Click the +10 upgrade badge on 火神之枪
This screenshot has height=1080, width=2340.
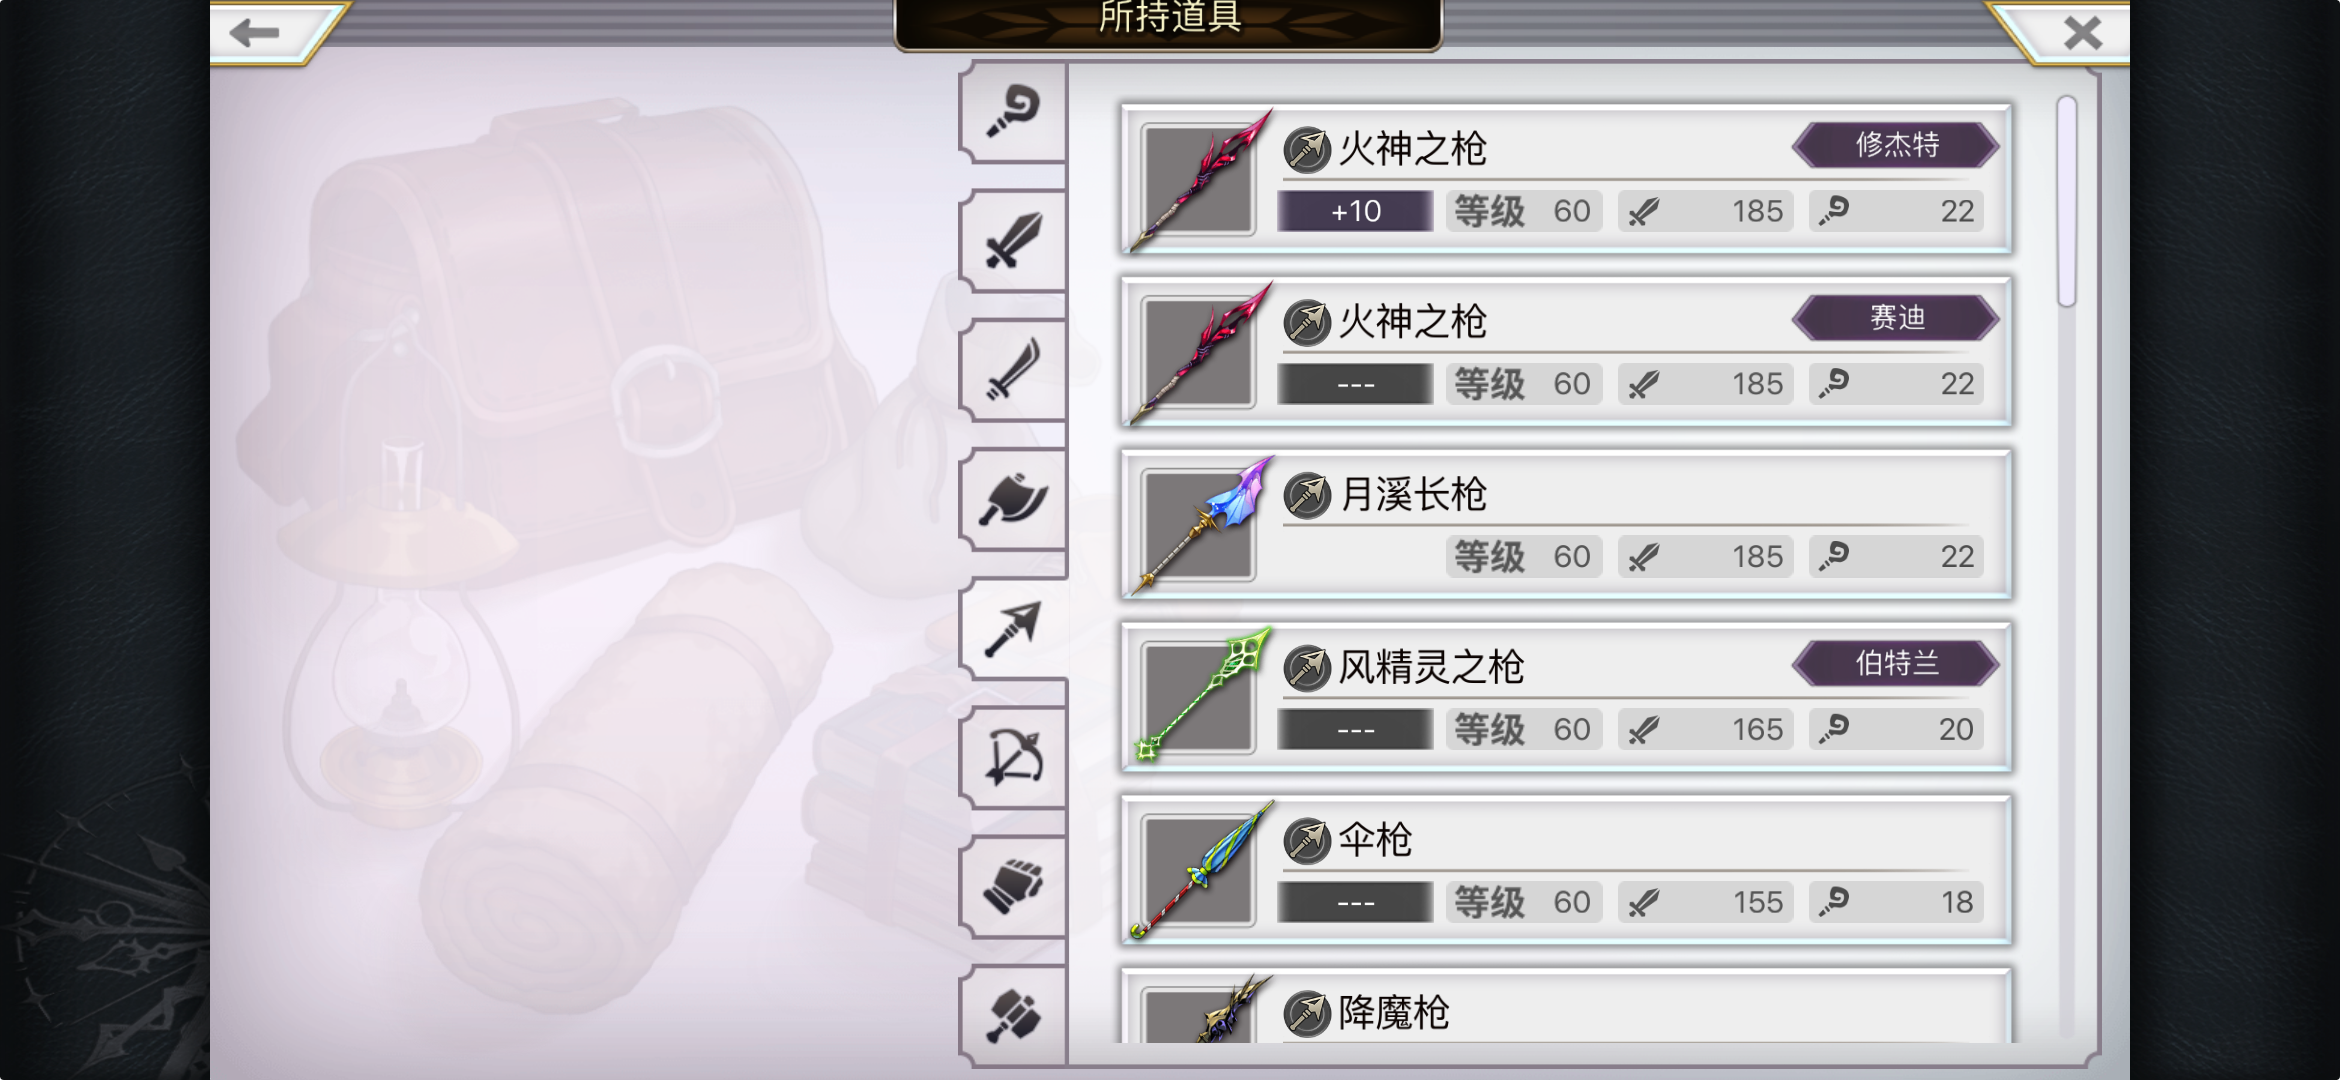coord(1355,211)
